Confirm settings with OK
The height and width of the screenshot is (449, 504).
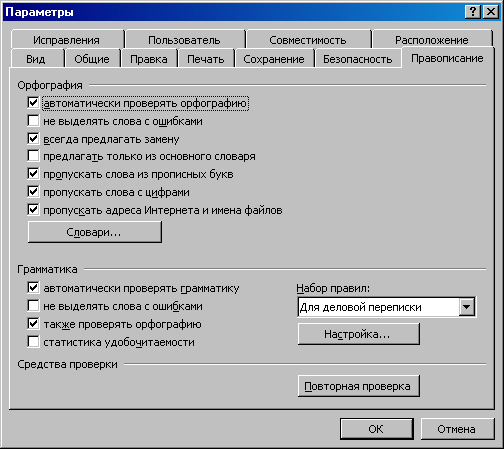coord(377,429)
